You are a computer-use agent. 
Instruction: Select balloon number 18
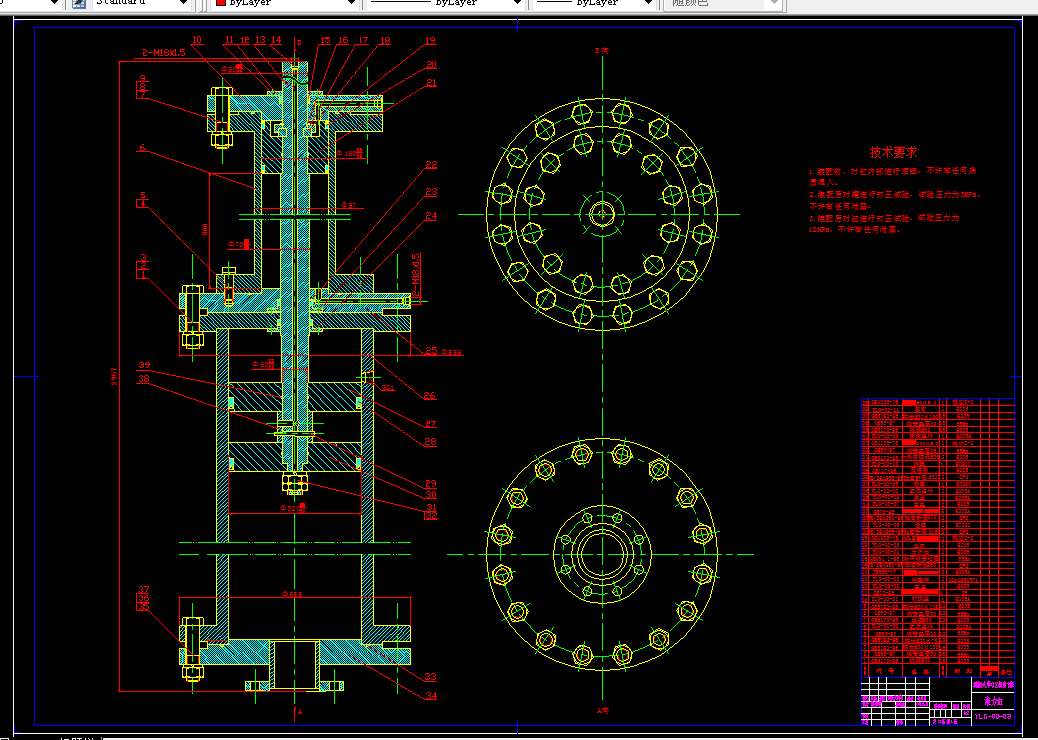pyautogui.click(x=385, y=40)
